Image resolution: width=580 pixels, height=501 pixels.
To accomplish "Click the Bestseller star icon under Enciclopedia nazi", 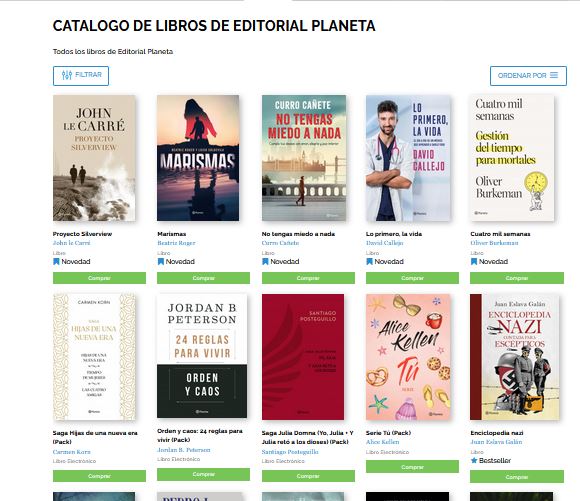I will 474,460.
